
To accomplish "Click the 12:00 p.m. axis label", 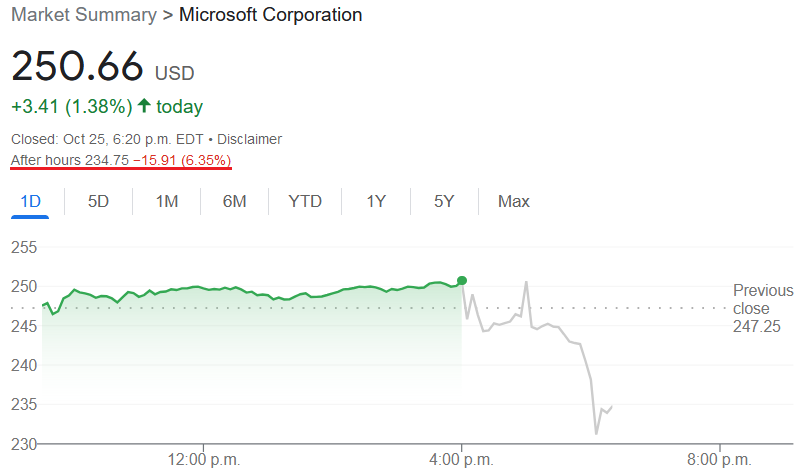I will tap(204, 459).
